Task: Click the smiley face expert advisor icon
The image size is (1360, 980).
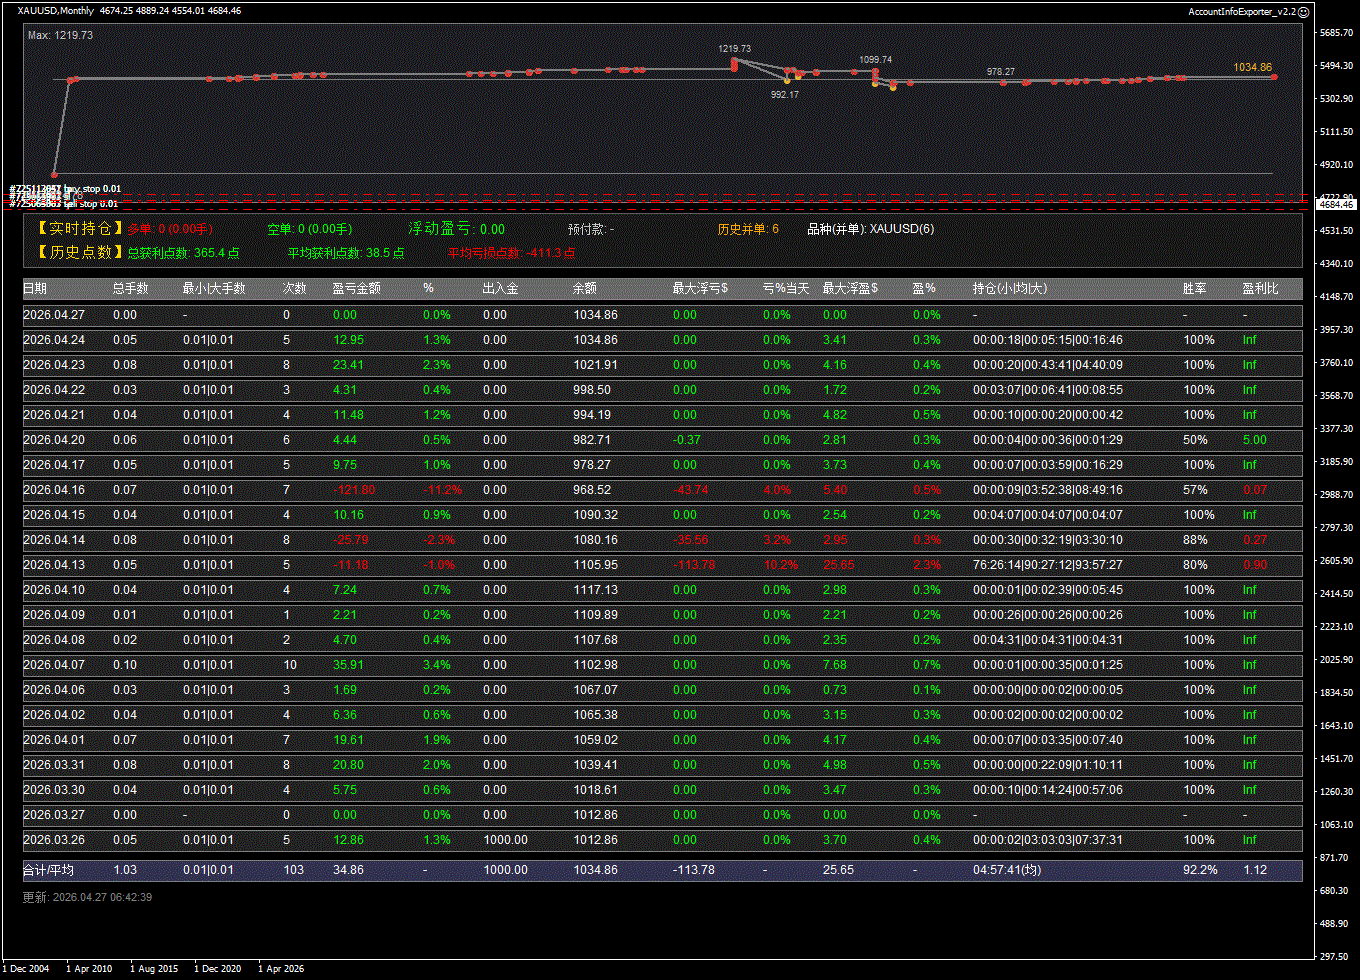Action: pyautogui.click(x=1303, y=11)
